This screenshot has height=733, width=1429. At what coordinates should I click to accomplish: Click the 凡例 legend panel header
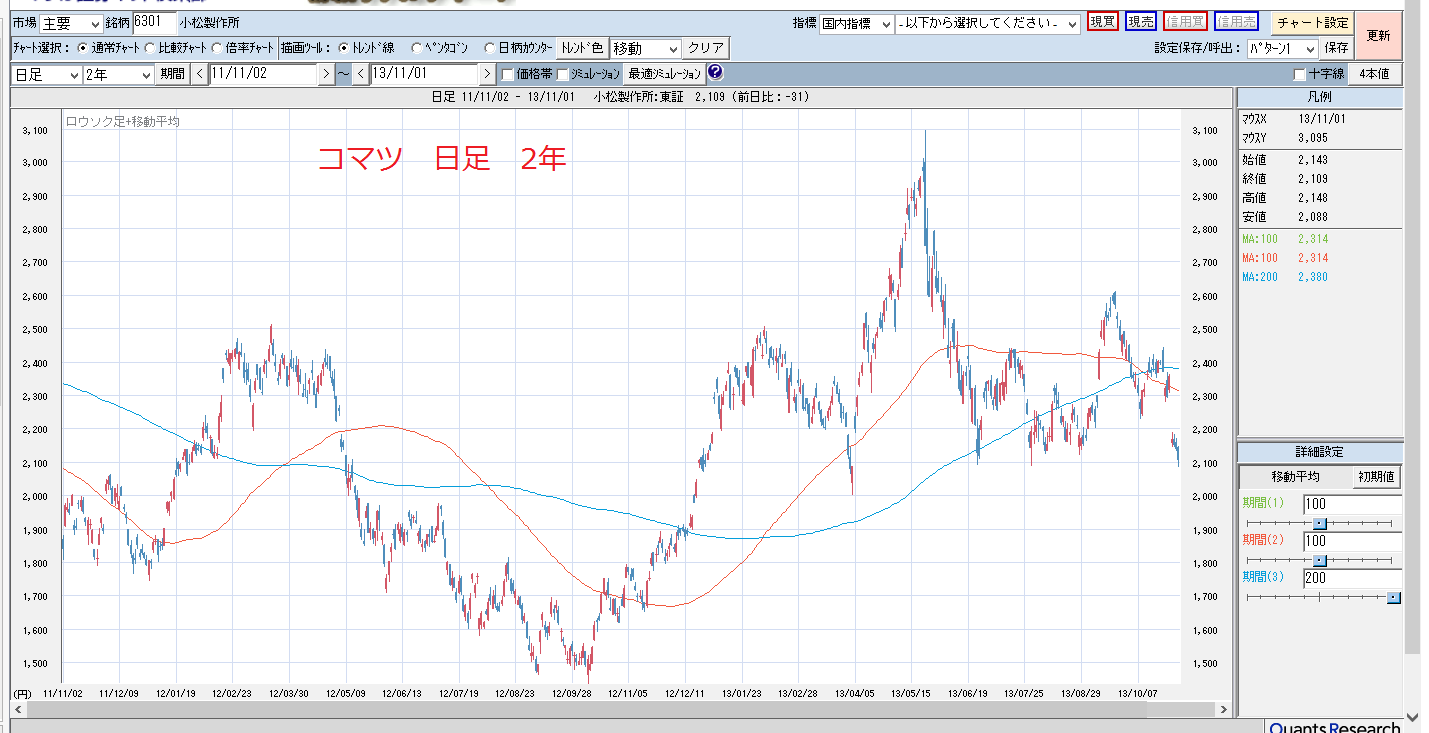tap(1320, 97)
